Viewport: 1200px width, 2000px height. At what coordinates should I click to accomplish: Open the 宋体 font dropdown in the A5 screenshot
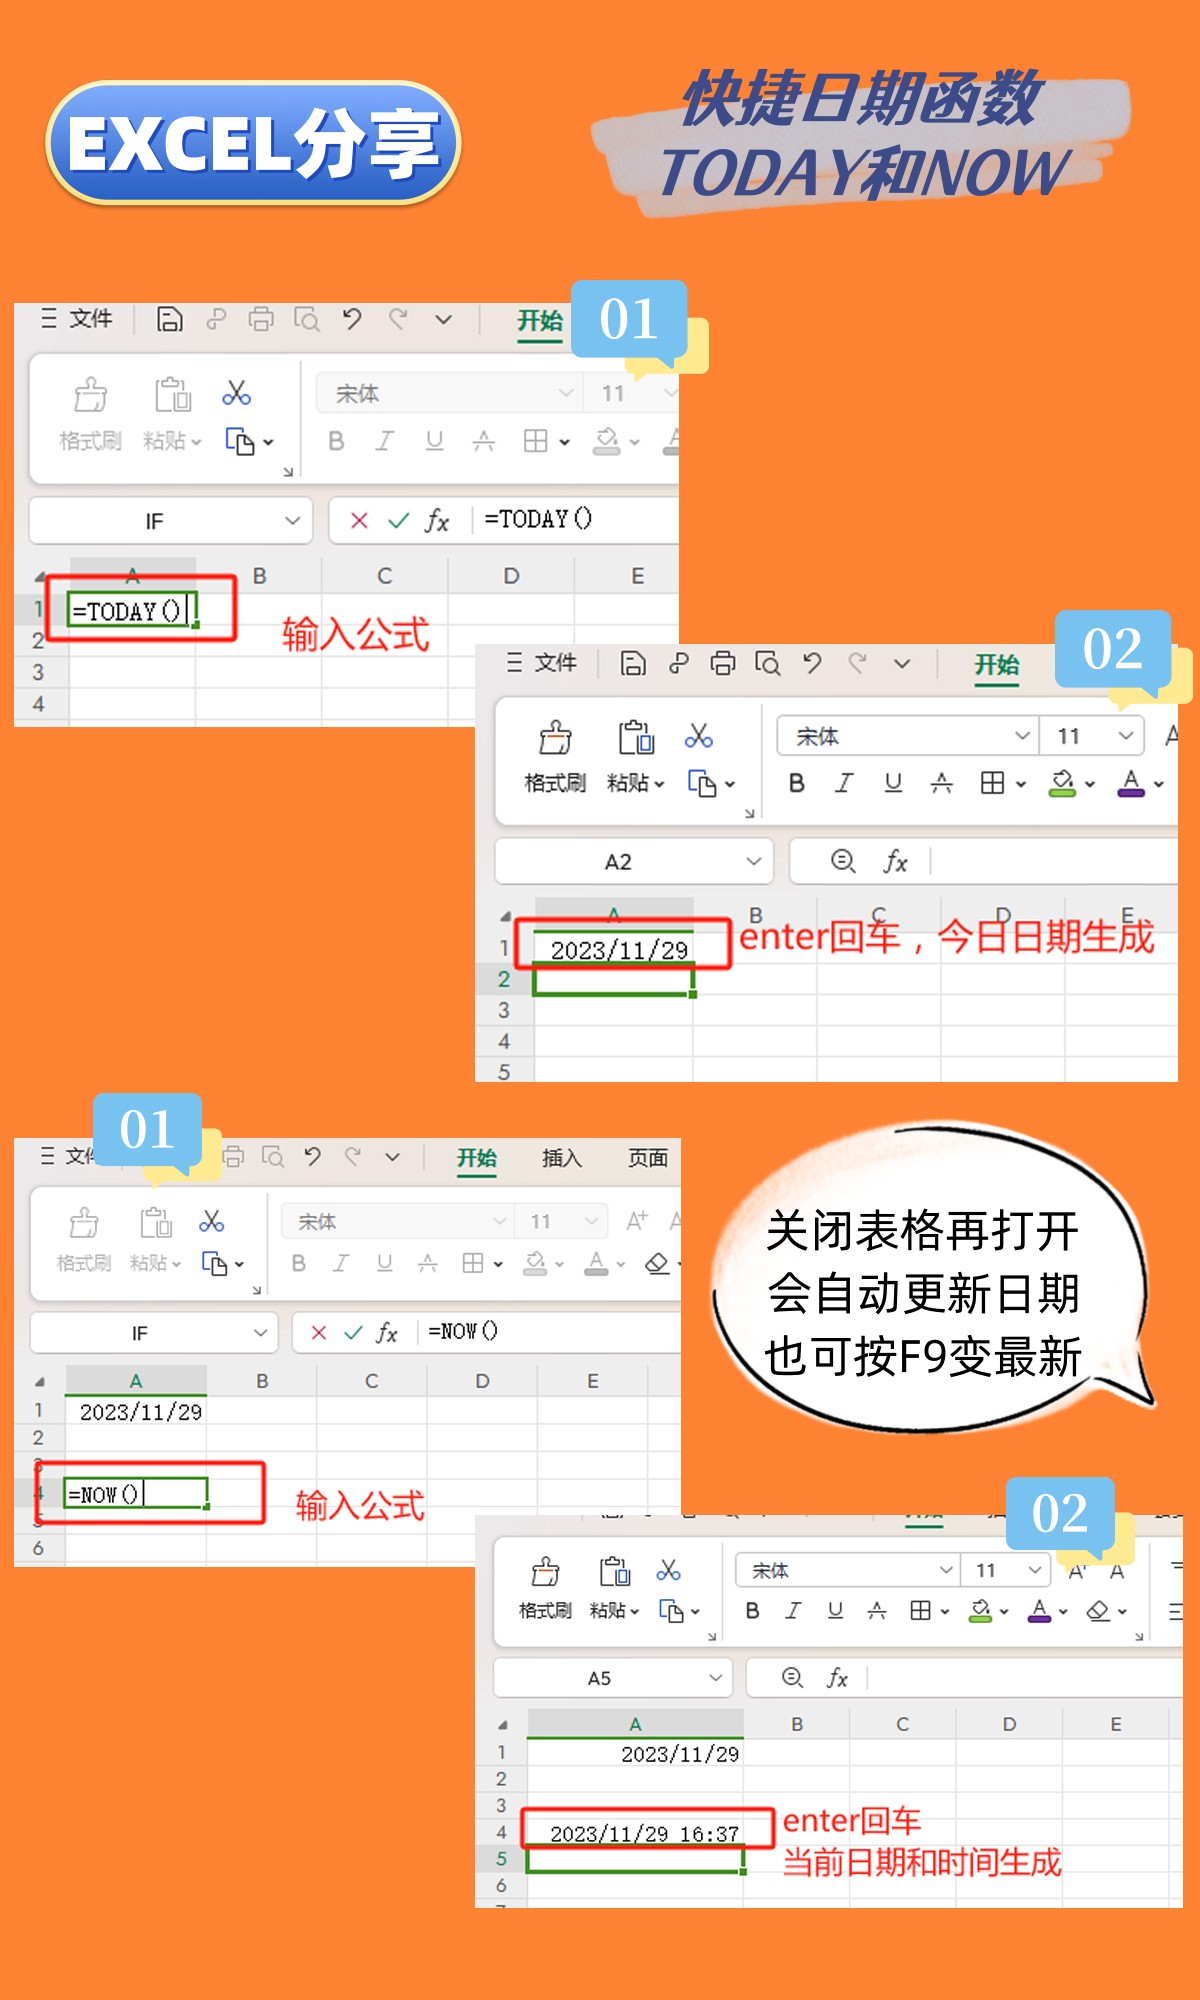pyautogui.click(x=946, y=1570)
